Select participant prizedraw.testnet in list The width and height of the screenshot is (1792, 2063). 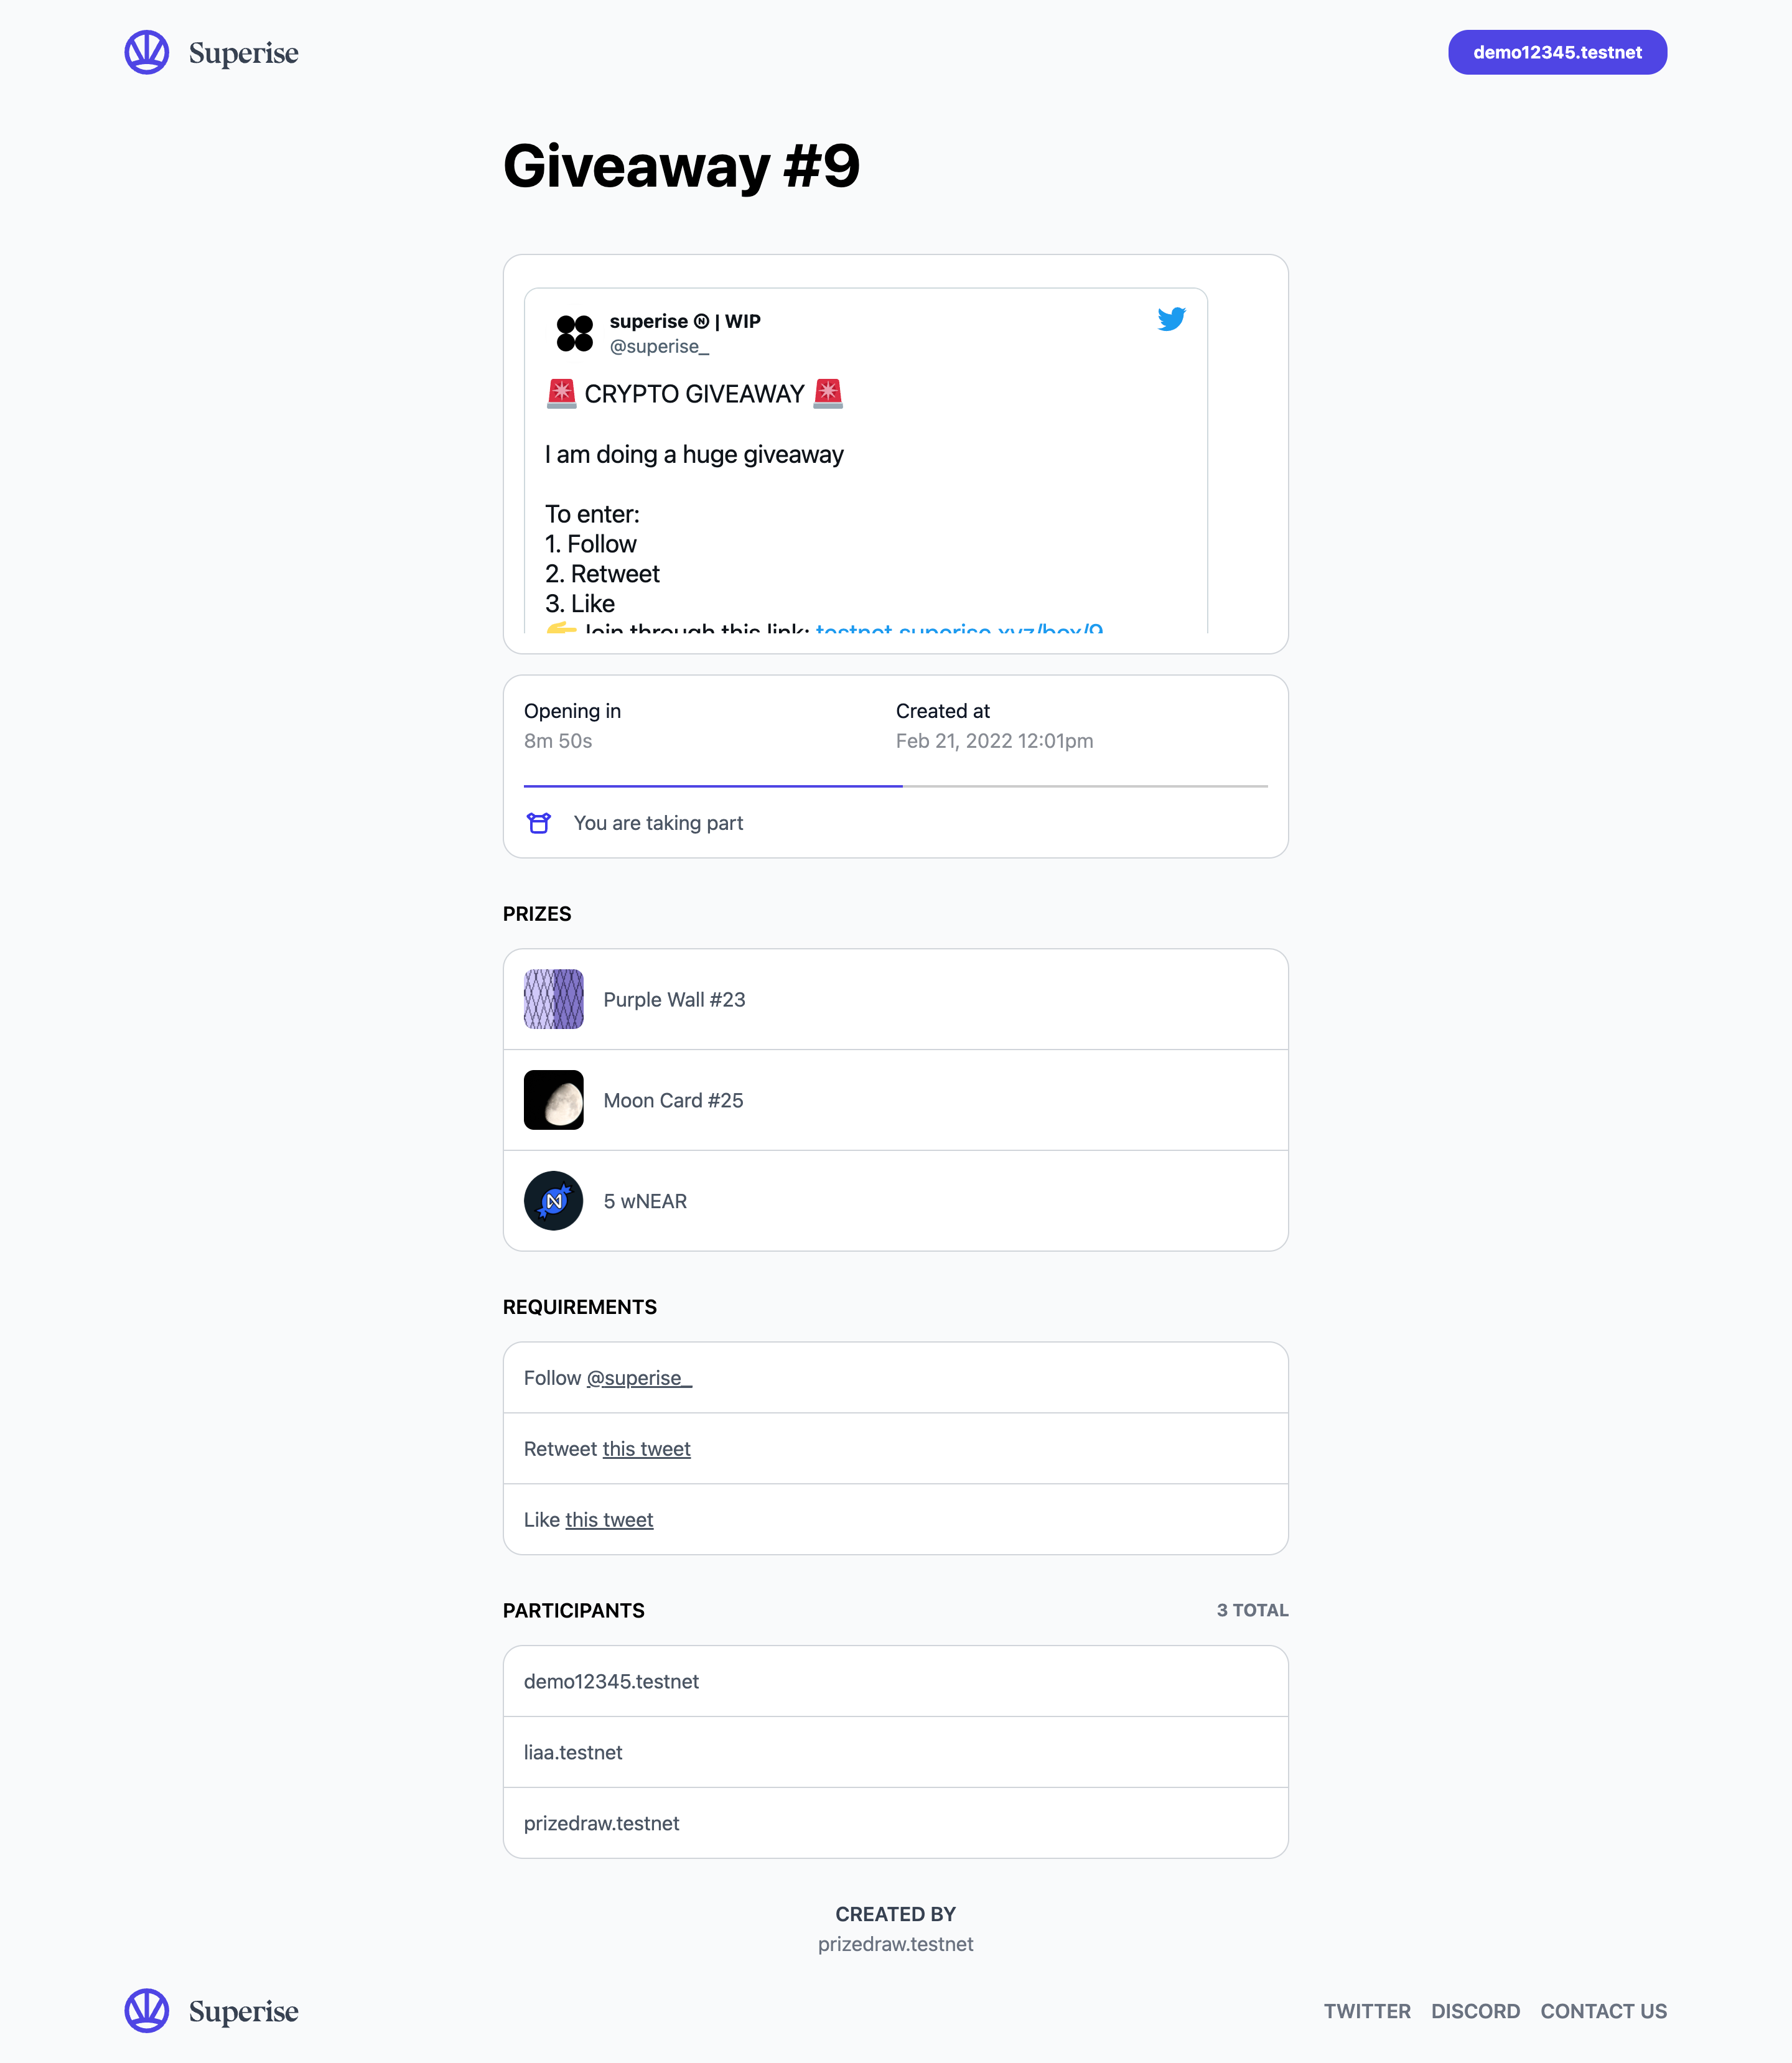pyautogui.click(x=896, y=1823)
